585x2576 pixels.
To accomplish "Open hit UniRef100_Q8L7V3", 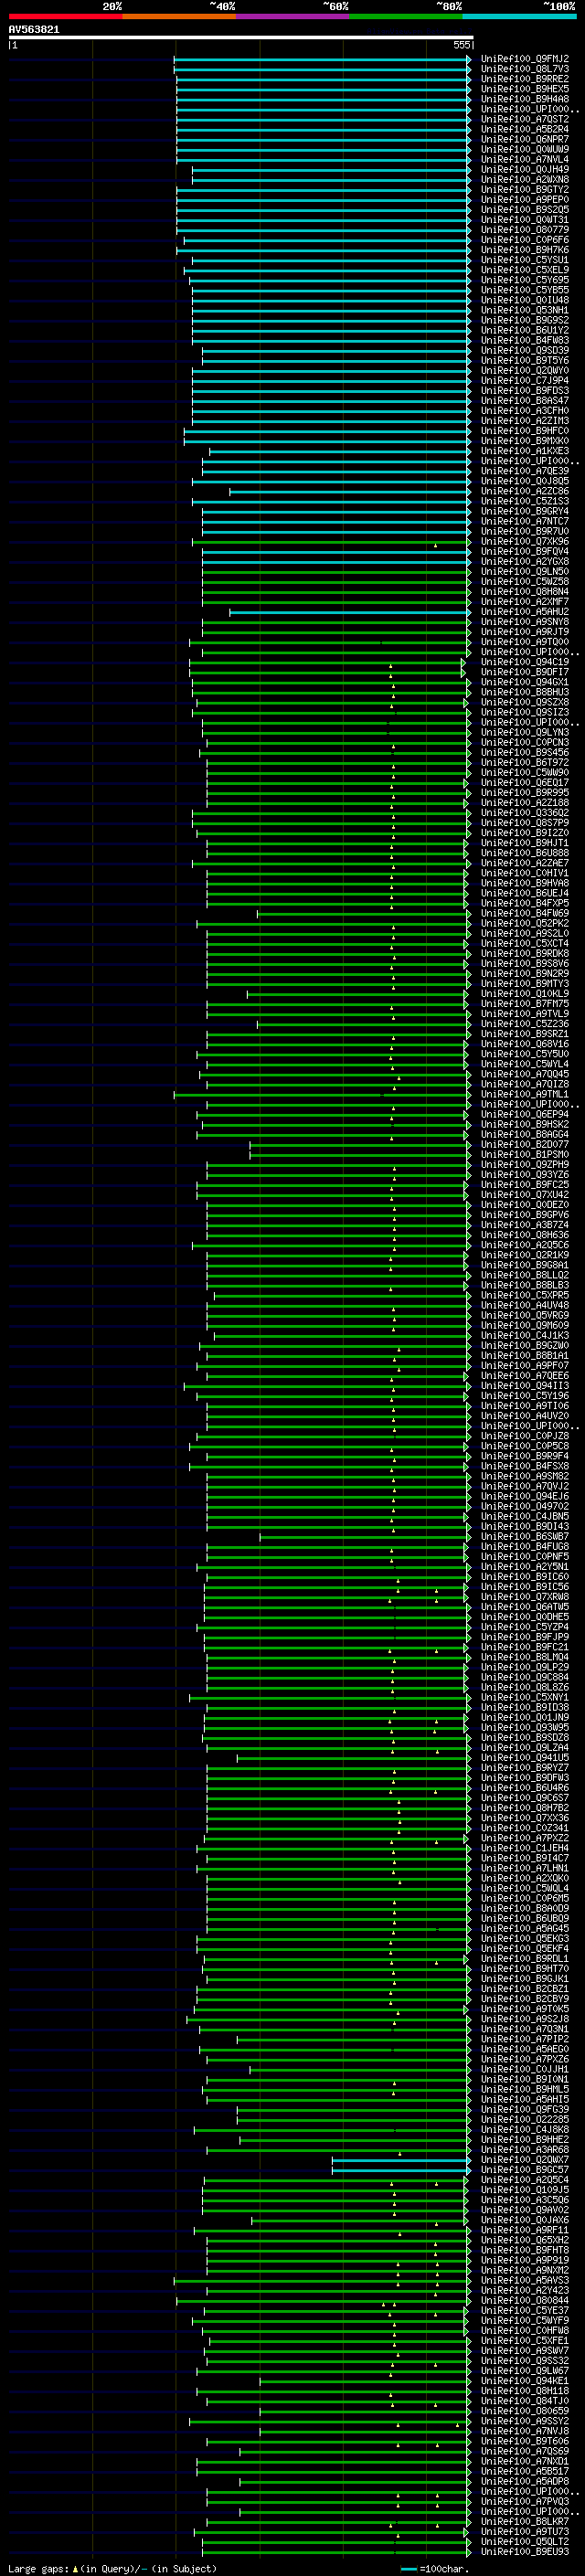I will click(x=525, y=69).
